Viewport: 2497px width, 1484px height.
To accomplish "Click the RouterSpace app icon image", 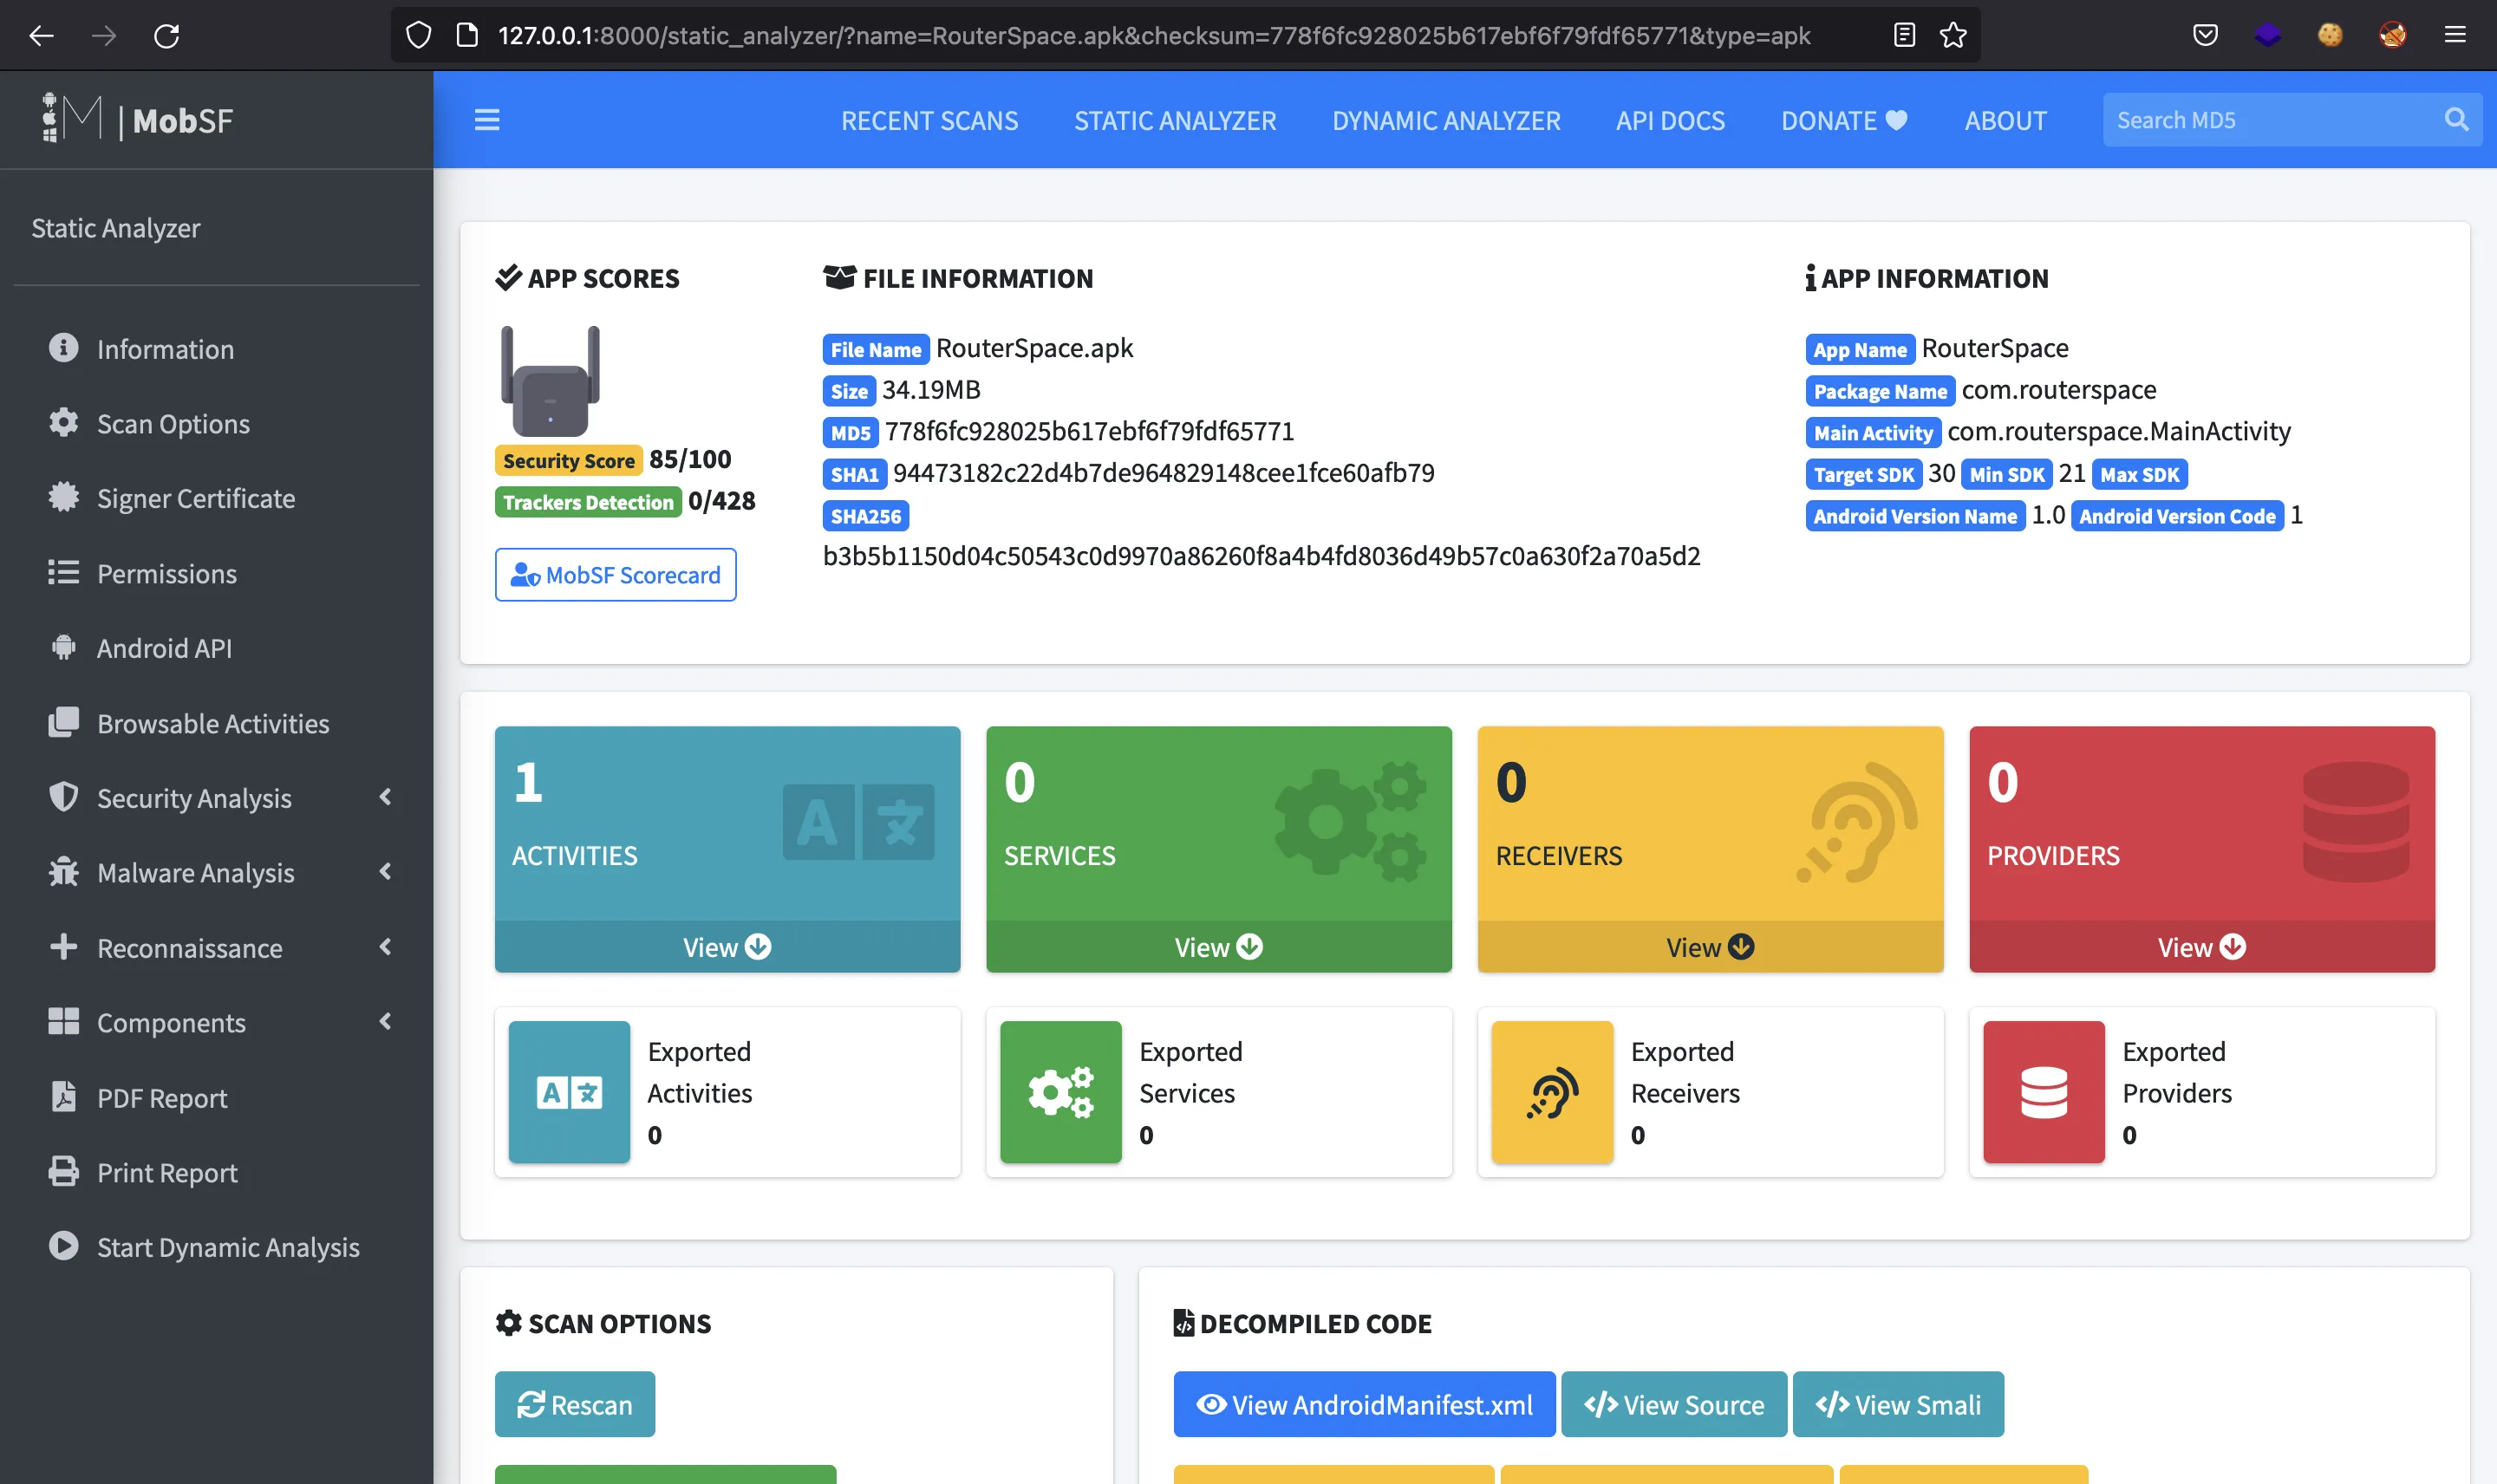I will pyautogui.click(x=550, y=381).
